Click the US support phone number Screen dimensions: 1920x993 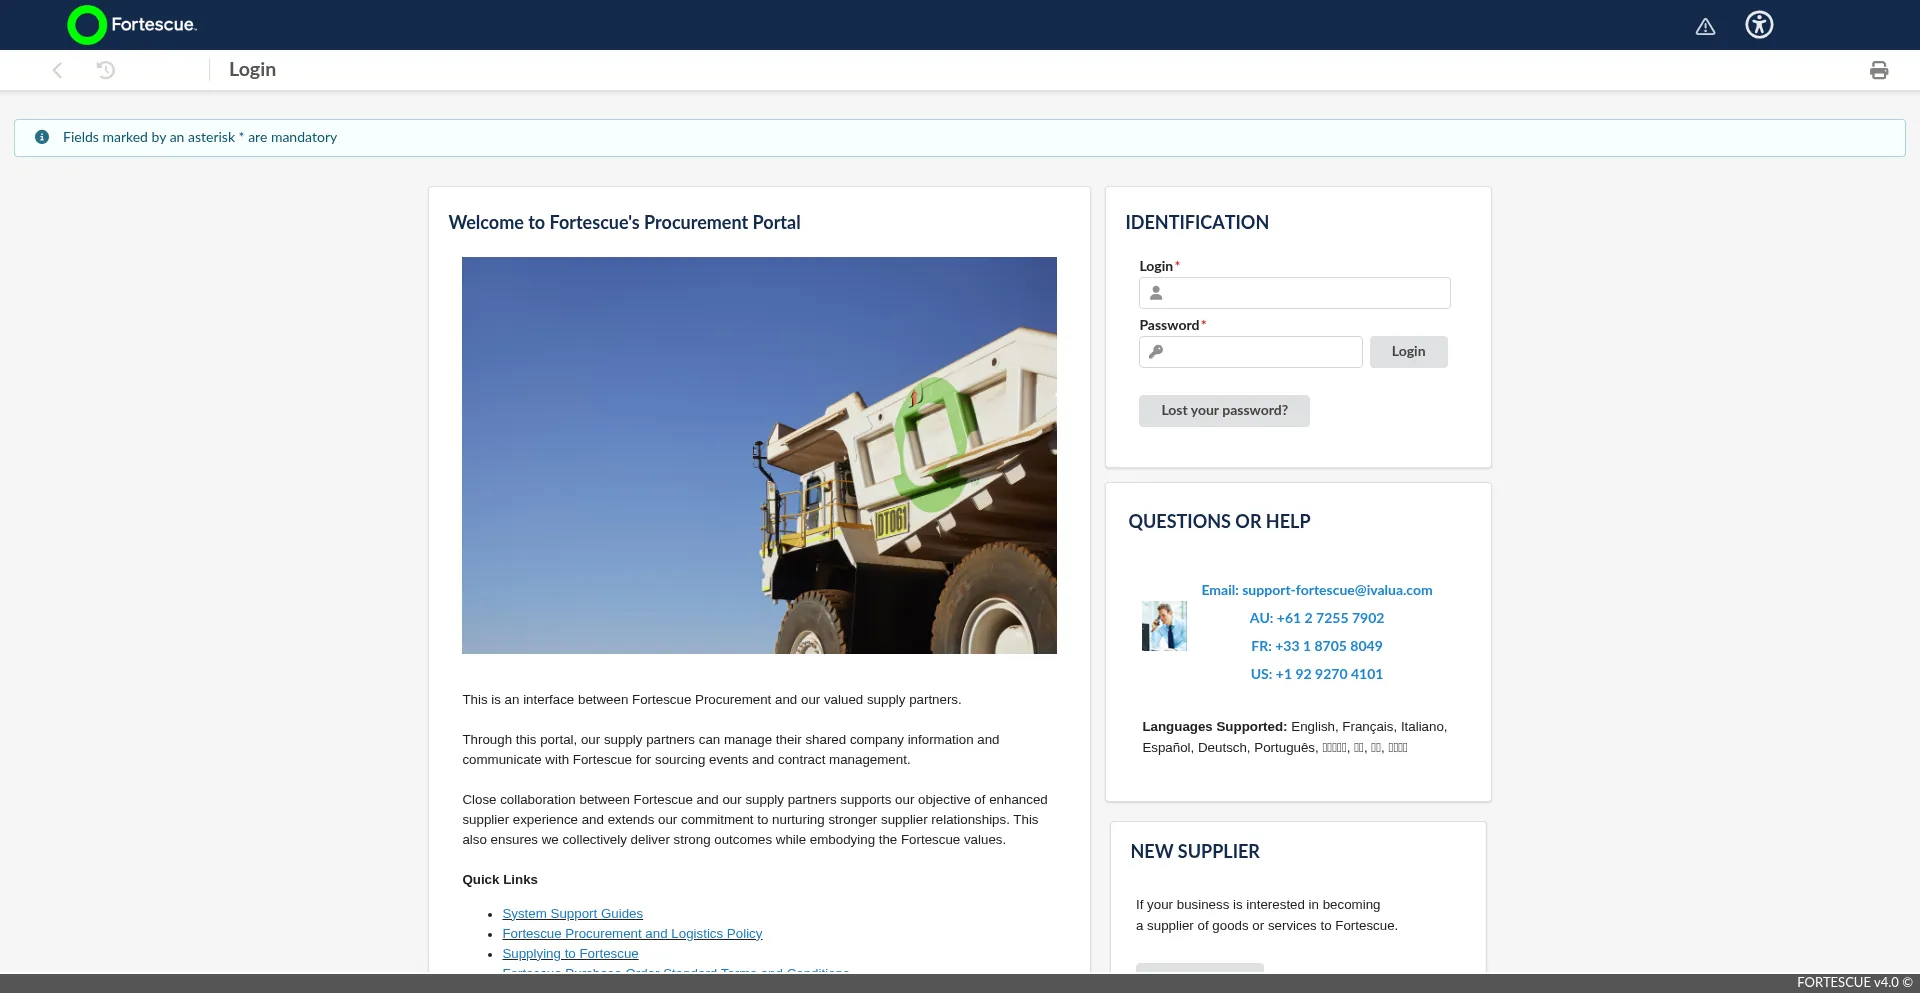pos(1328,675)
